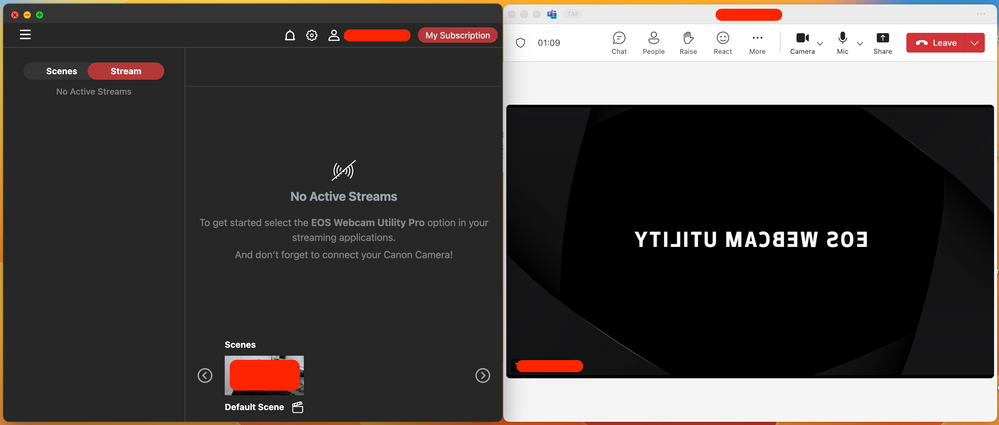The width and height of the screenshot is (999, 425).
Task: Expand the Camera device options arrow
Action: tap(820, 44)
